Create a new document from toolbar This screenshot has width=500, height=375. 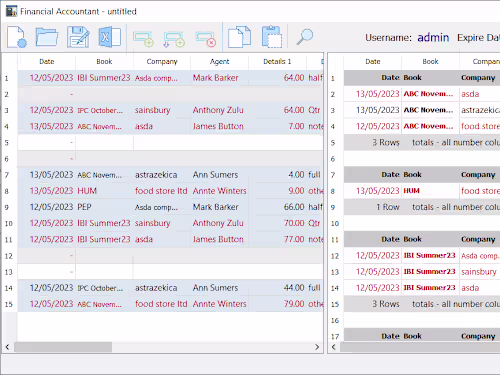(x=16, y=37)
